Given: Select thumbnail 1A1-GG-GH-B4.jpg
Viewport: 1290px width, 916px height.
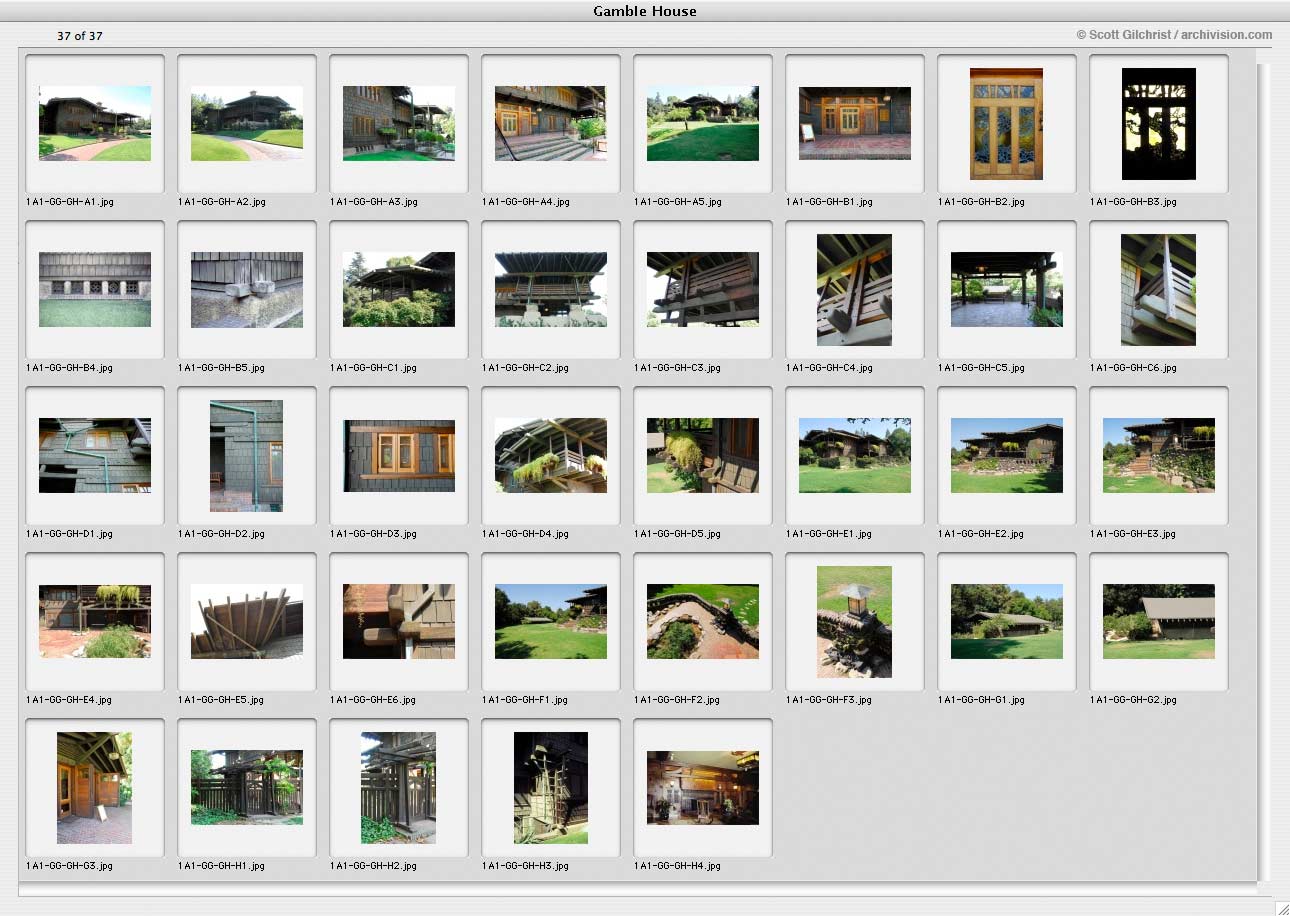Looking at the screenshot, I should coord(95,289).
